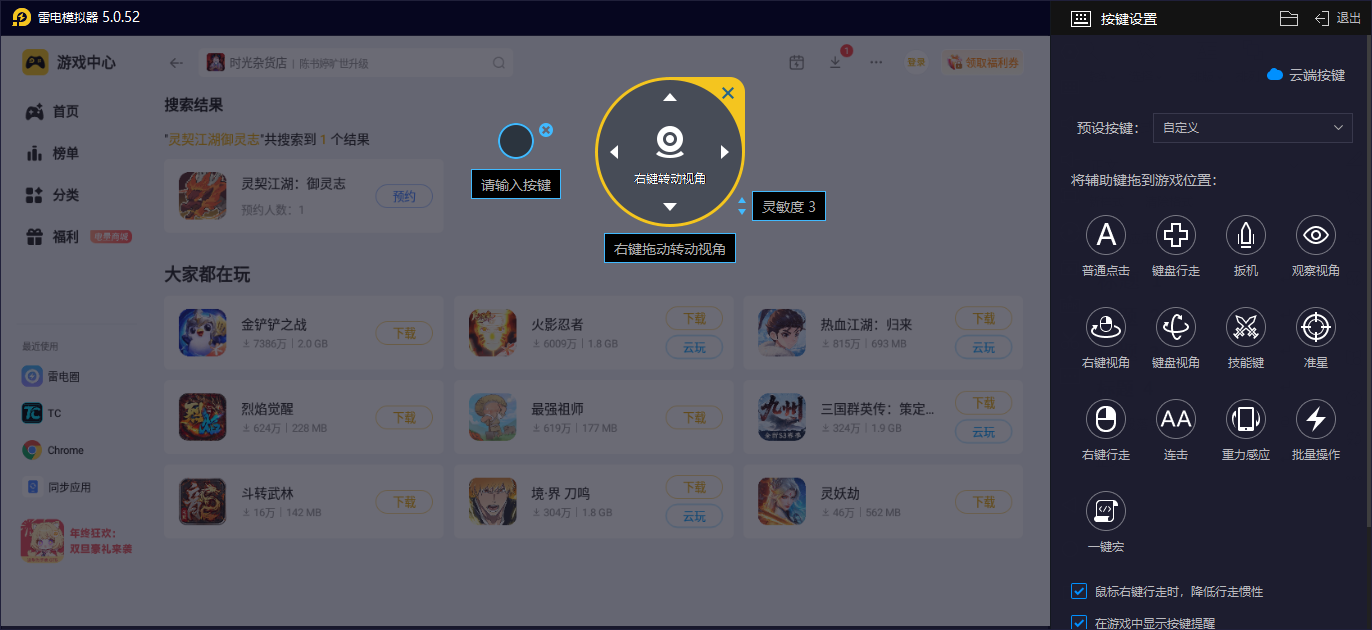Toggle 在游戏中显示按键提醒 checkbox
This screenshot has height=630, width=1372.
(x=1079, y=623)
